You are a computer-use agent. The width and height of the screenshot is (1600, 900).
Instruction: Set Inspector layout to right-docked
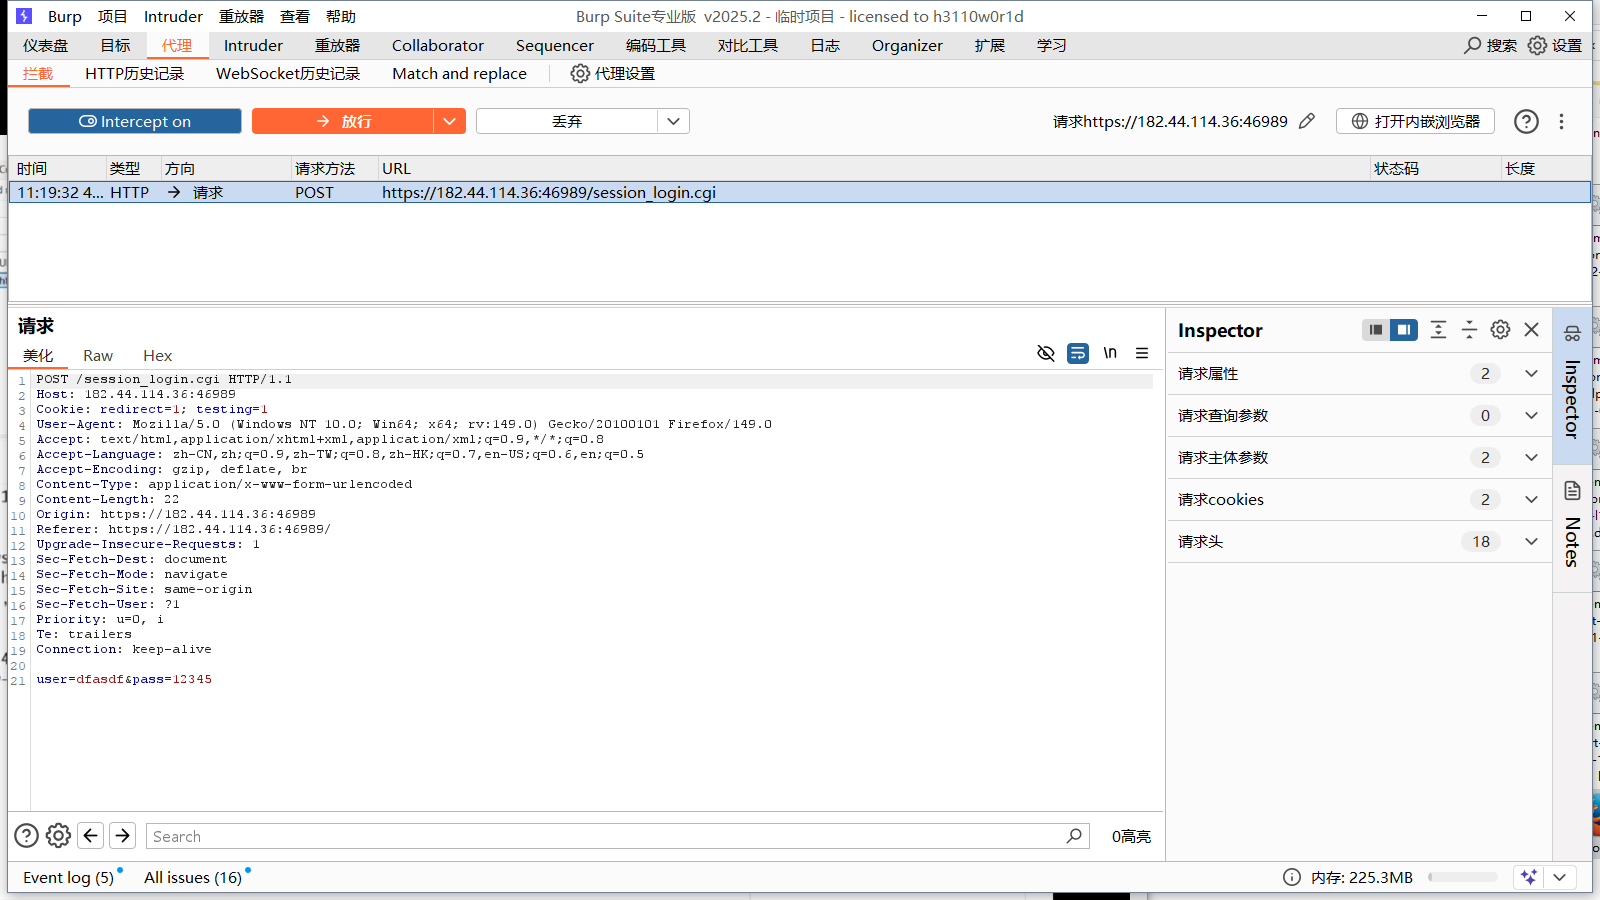coord(1404,329)
